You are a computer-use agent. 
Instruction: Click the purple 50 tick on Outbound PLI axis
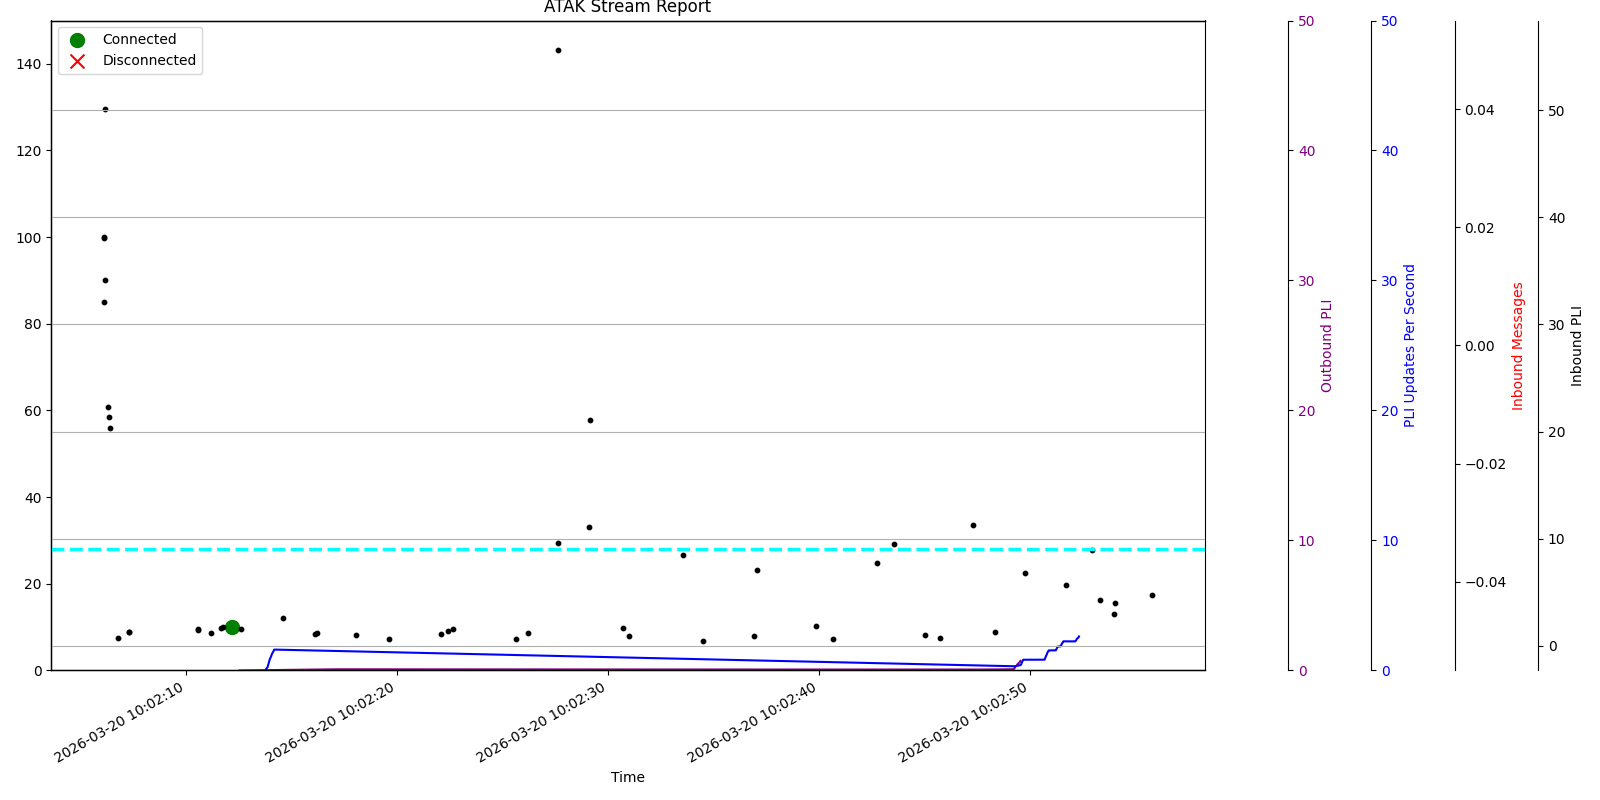pos(1306,21)
